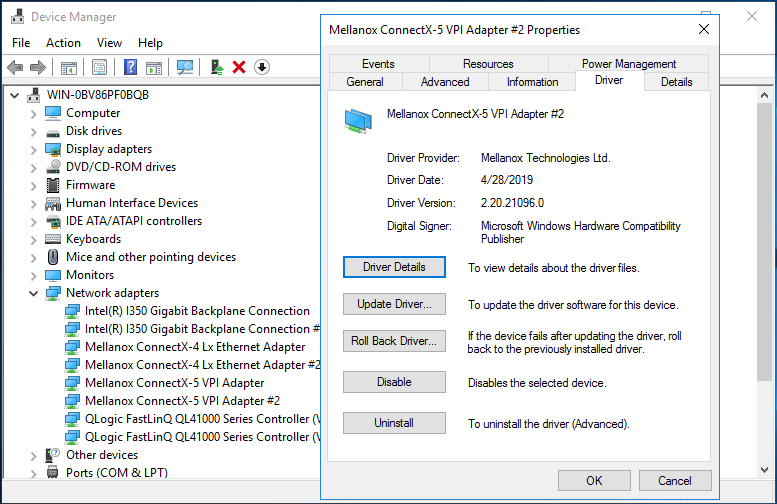The width and height of the screenshot is (777, 504).
Task: Click Scan for hardware changes icon
Action: 185,67
